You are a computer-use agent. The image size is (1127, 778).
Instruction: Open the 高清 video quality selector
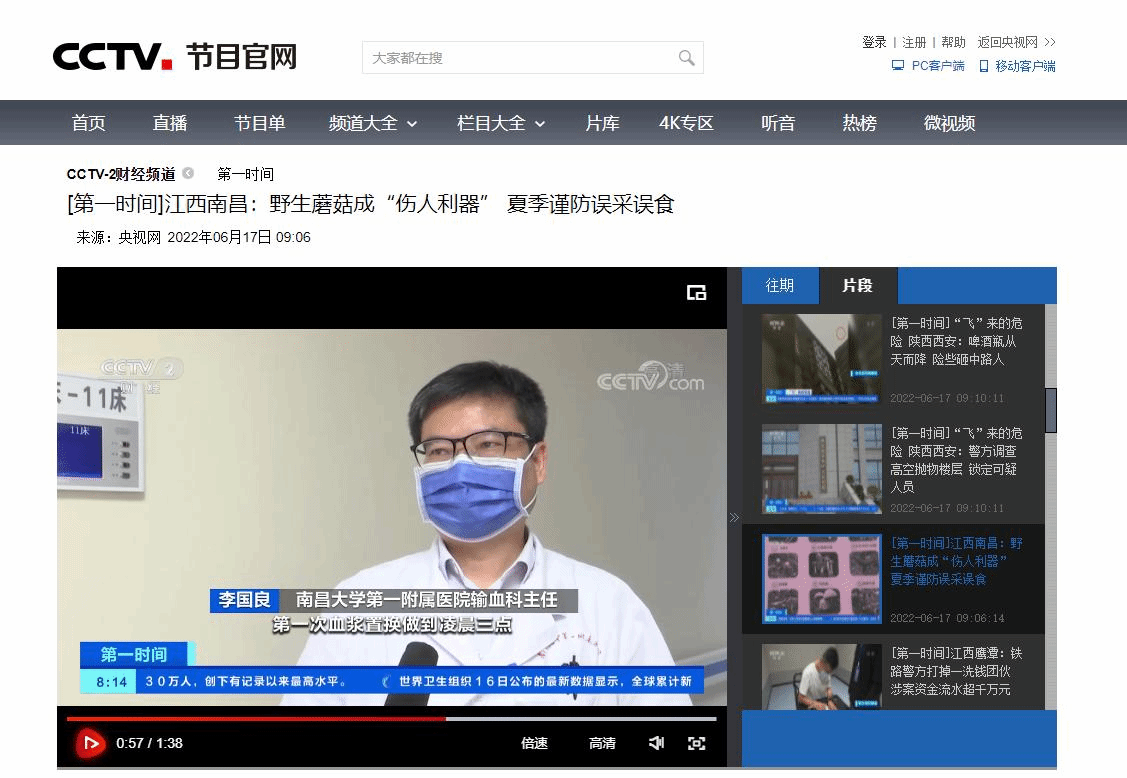(x=602, y=743)
